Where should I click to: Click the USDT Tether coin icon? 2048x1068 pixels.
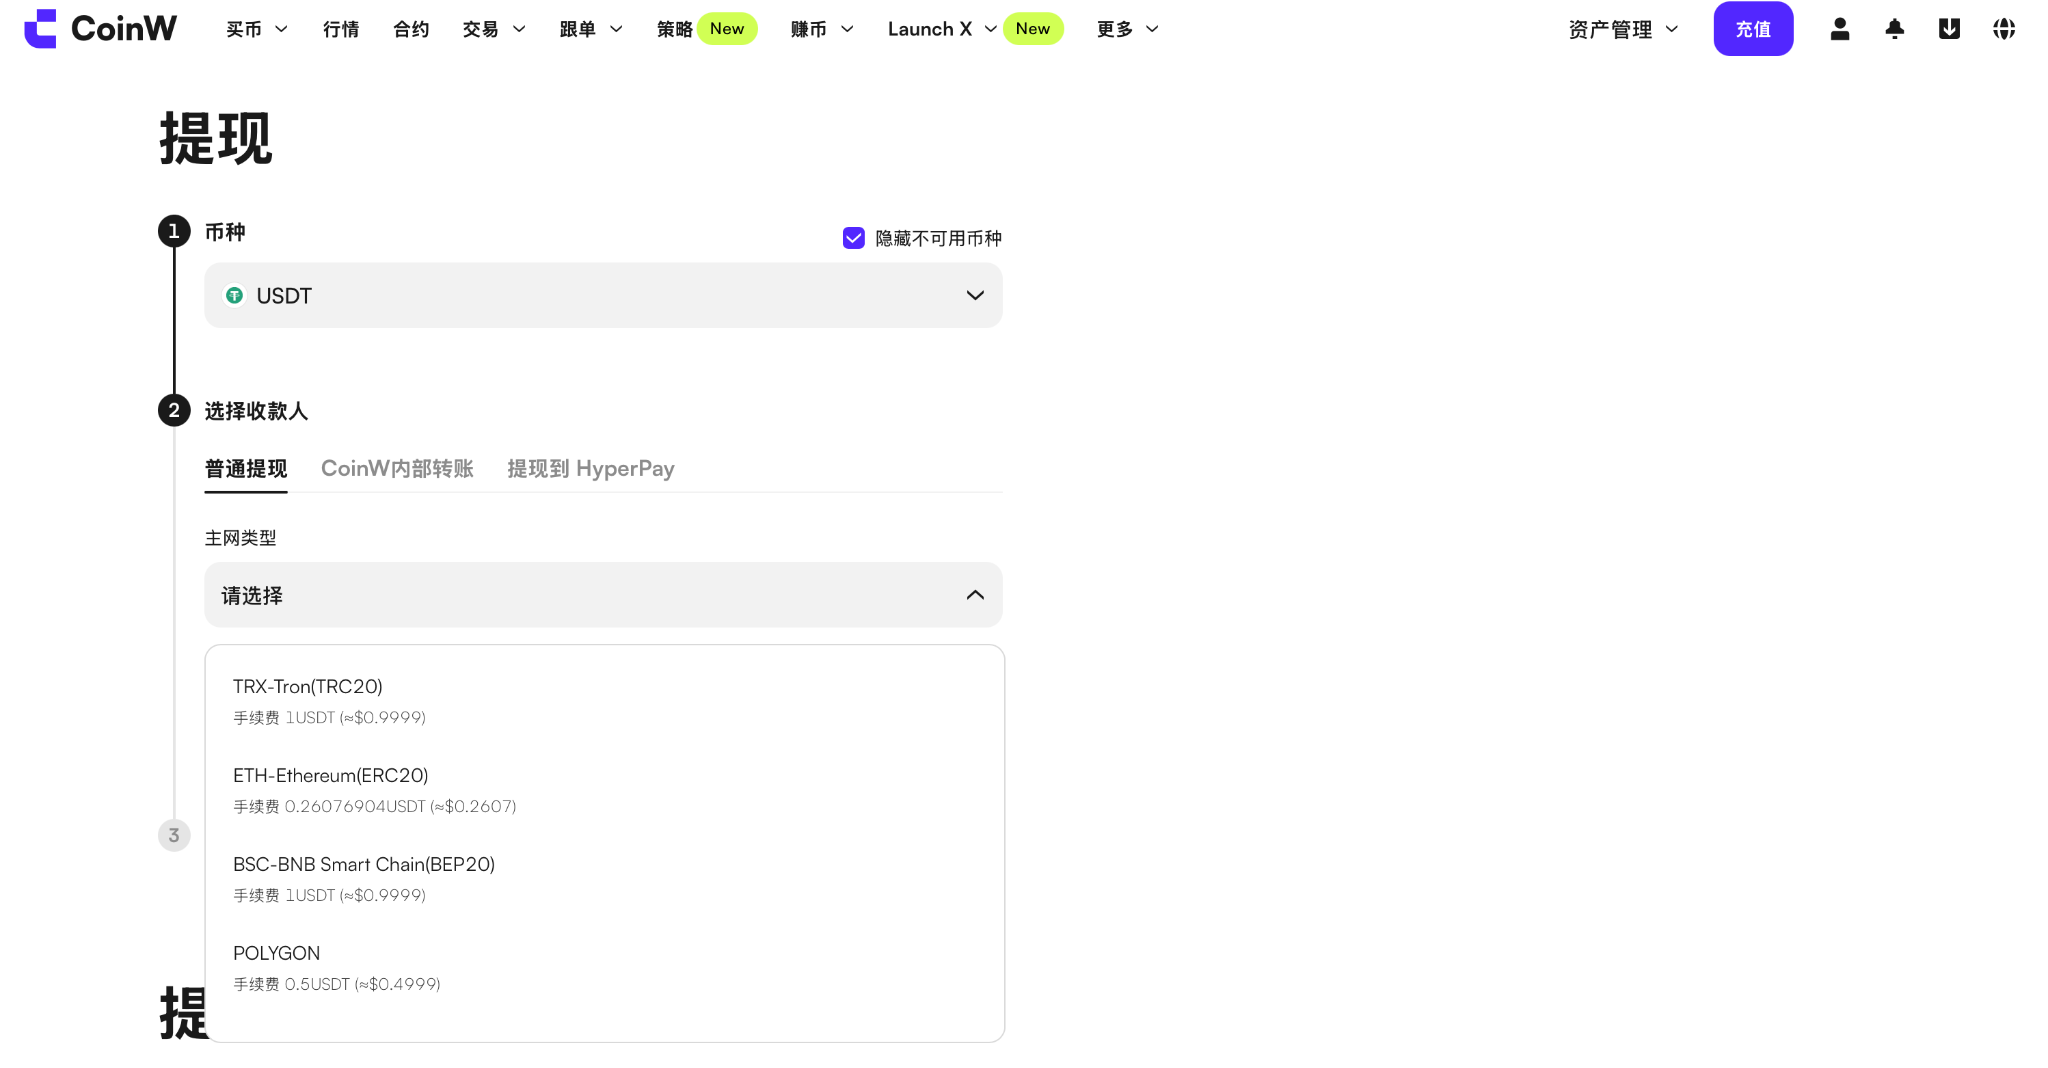pyautogui.click(x=234, y=296)
